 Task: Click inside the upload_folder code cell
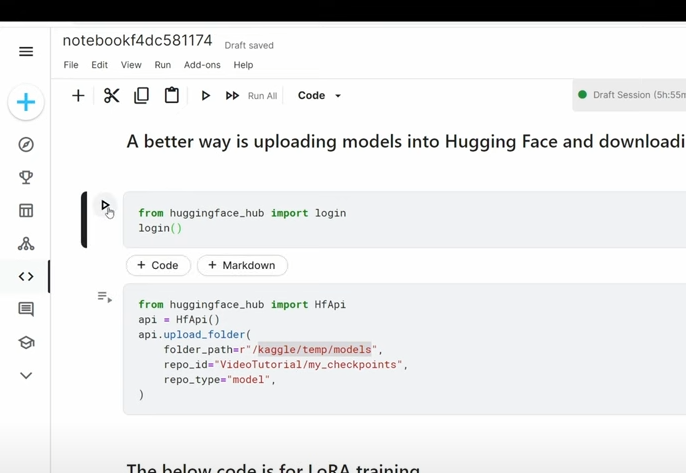click(404, 349)
